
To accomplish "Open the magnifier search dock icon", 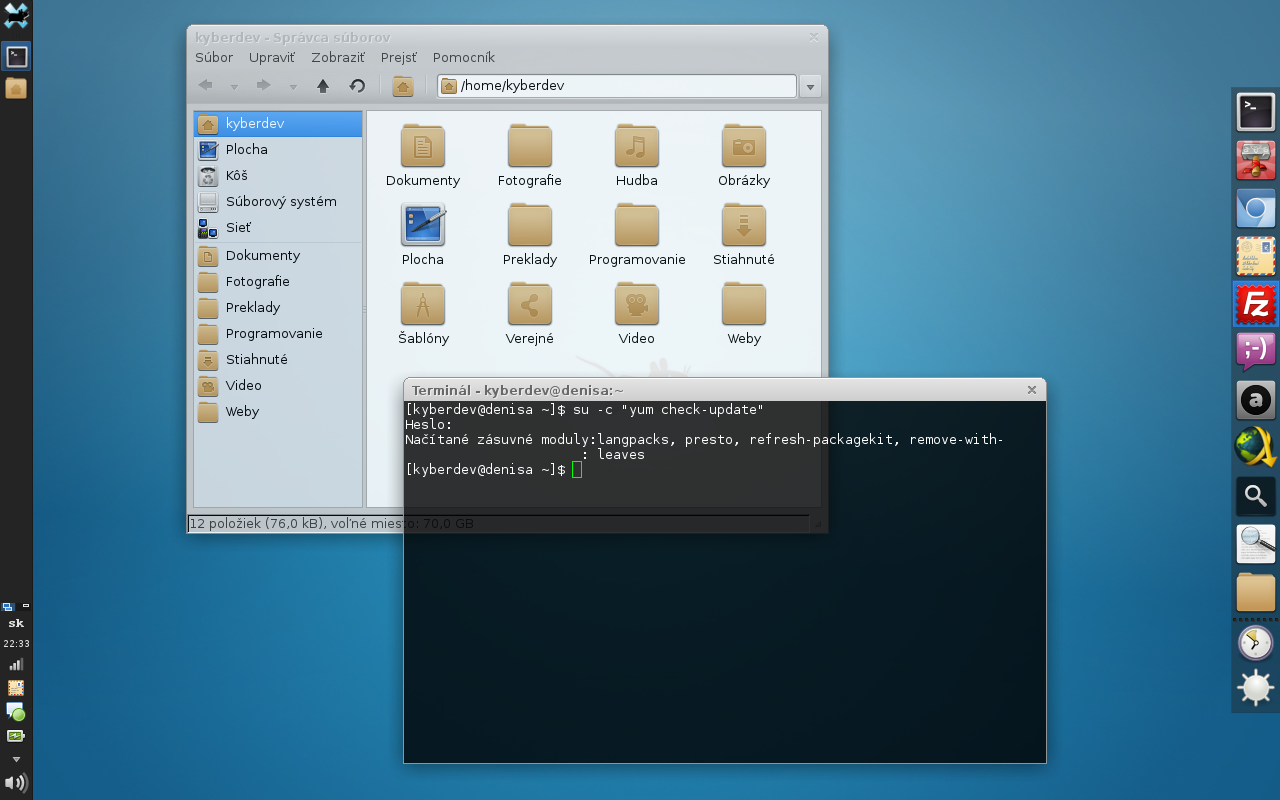I will (x=1255, y=496).
